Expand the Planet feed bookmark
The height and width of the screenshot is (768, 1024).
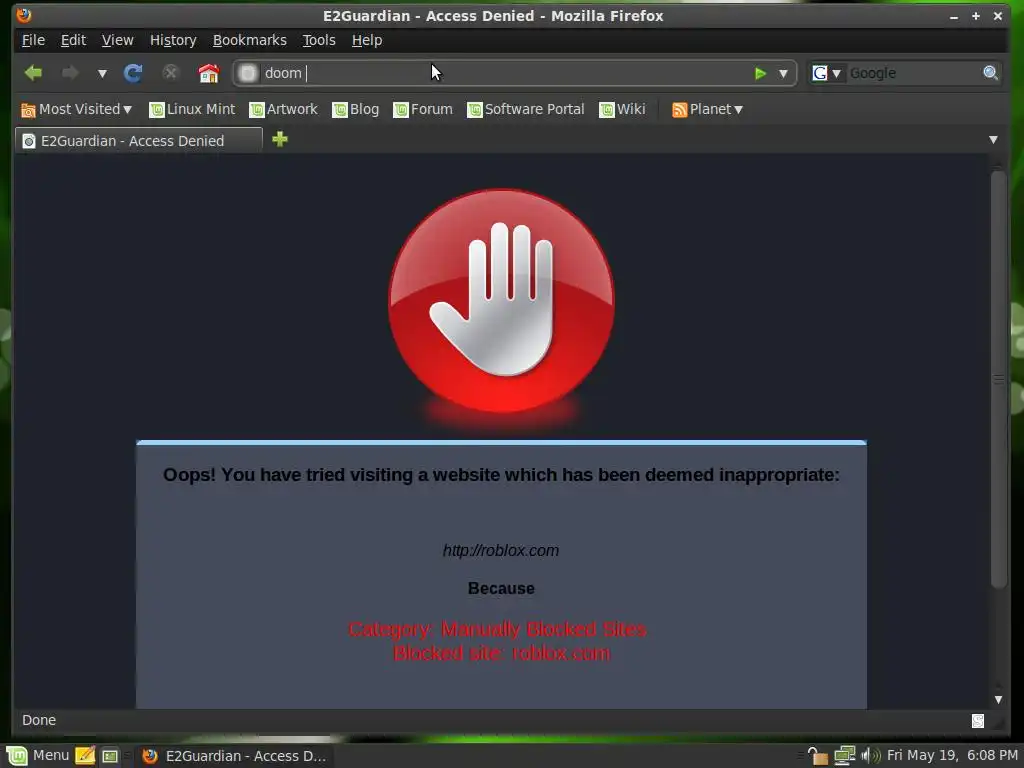tap(707, 109)
